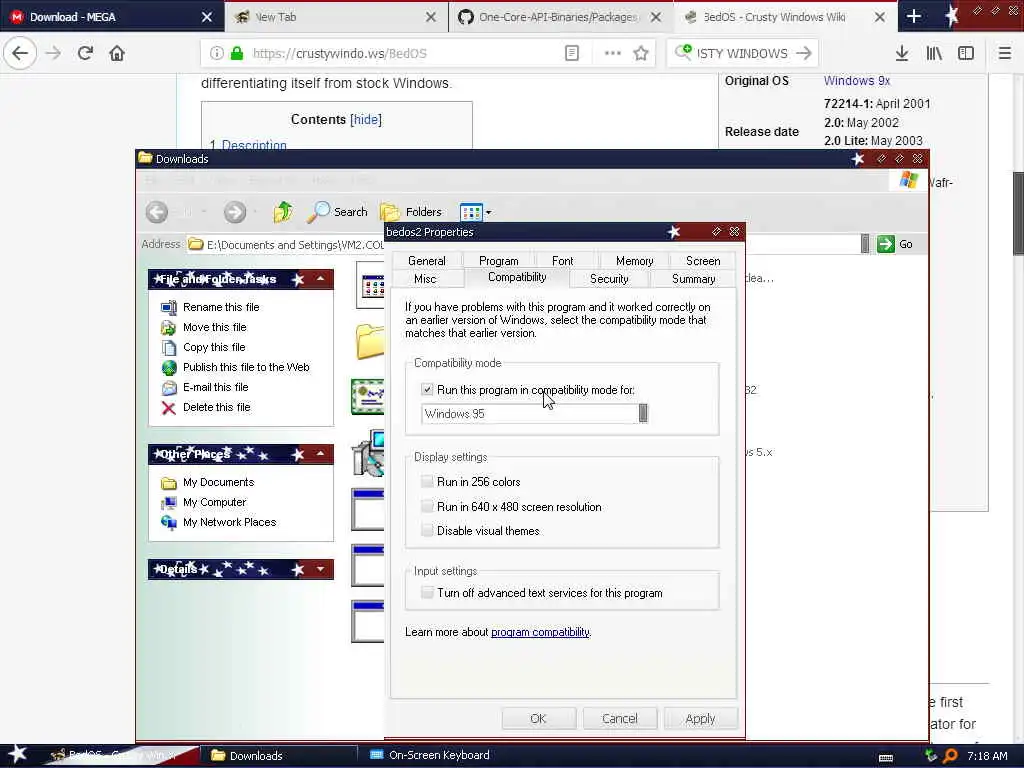
Task: Hide the wiki Contents box
Action: (366, 120)
